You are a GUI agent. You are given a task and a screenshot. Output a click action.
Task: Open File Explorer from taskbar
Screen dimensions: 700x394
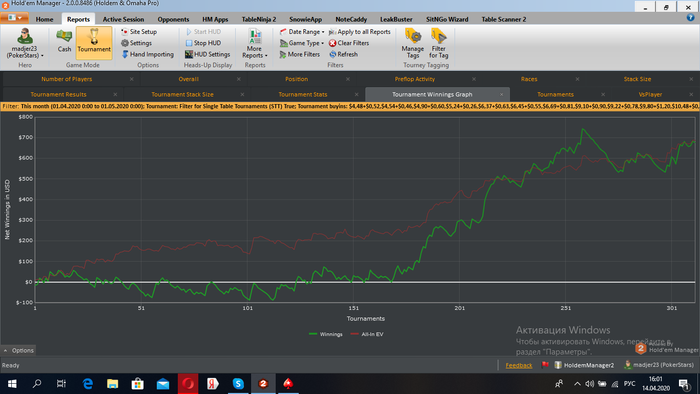112,383
